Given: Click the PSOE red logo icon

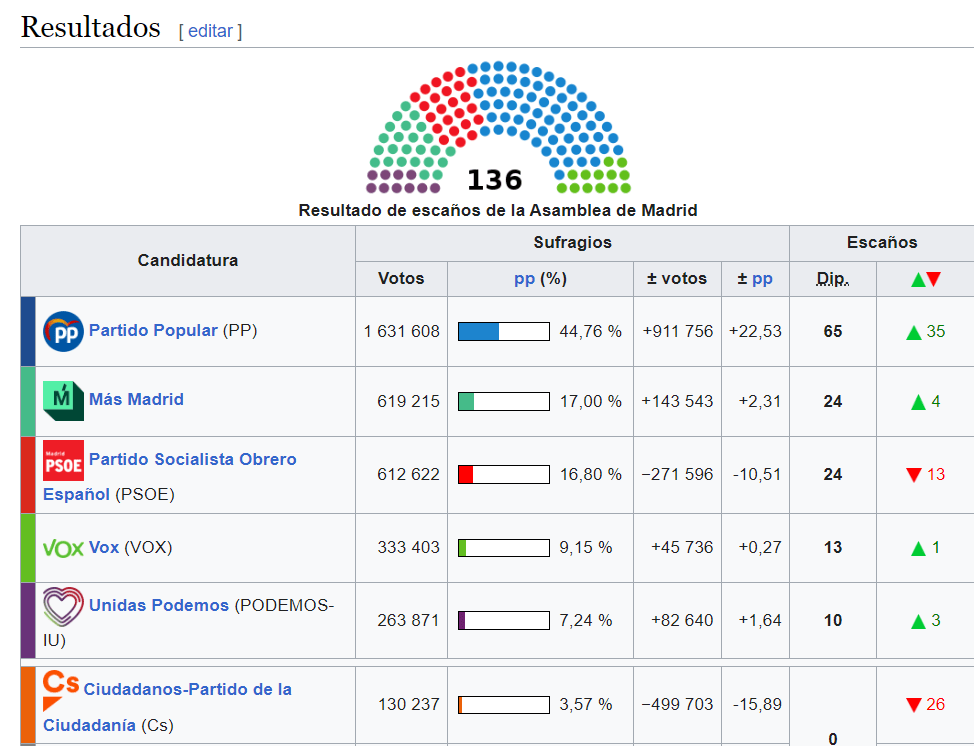Looking at the screenshot, I should click(x=64, y=460).
